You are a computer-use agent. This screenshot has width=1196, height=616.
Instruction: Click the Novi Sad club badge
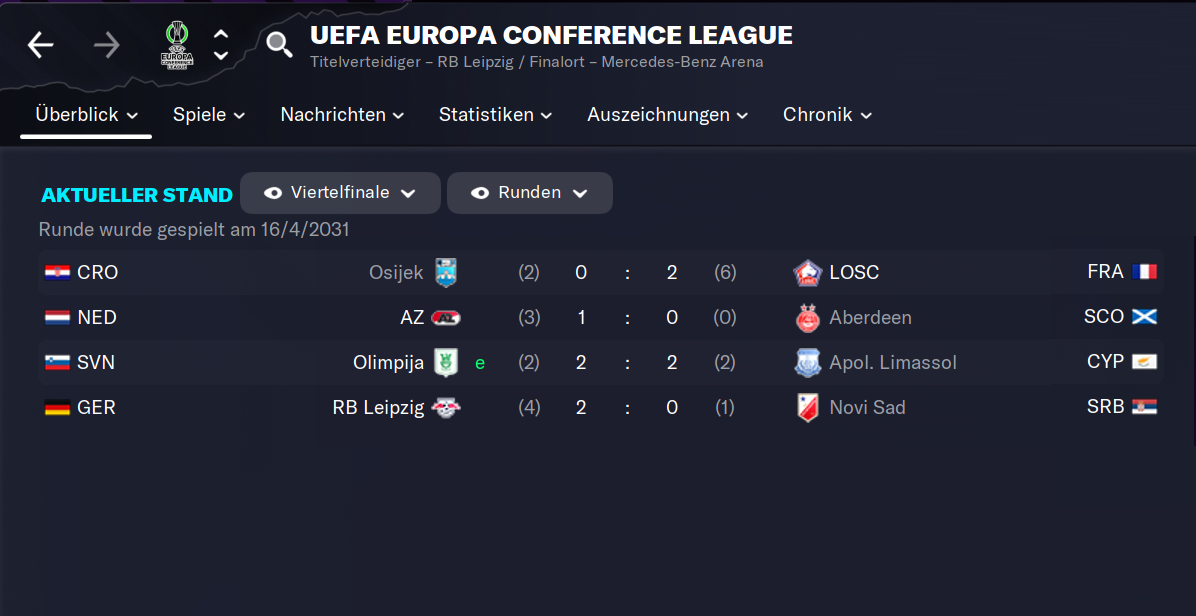pyautogui.click(x=807, y=407)
